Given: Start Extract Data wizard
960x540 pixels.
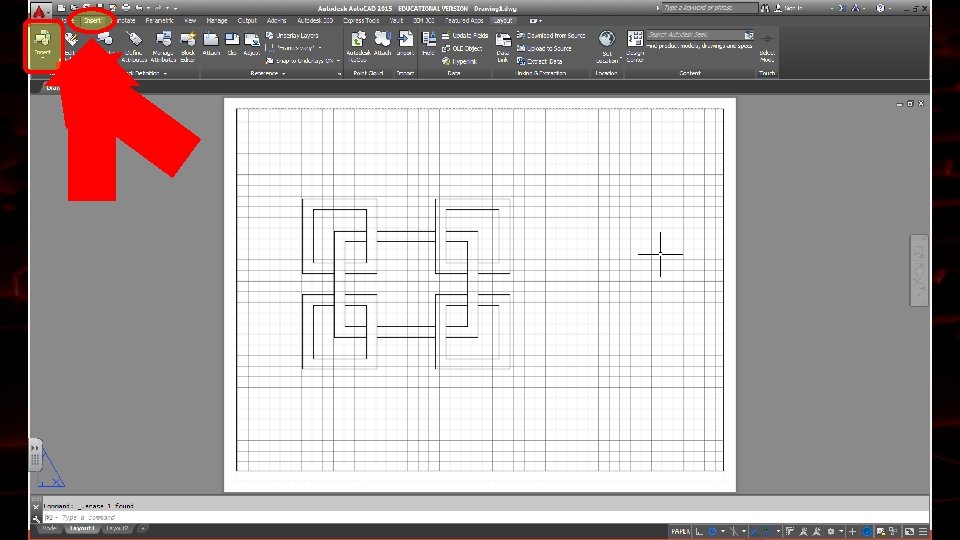Looking at the screenshot, I should coord(539,61).
